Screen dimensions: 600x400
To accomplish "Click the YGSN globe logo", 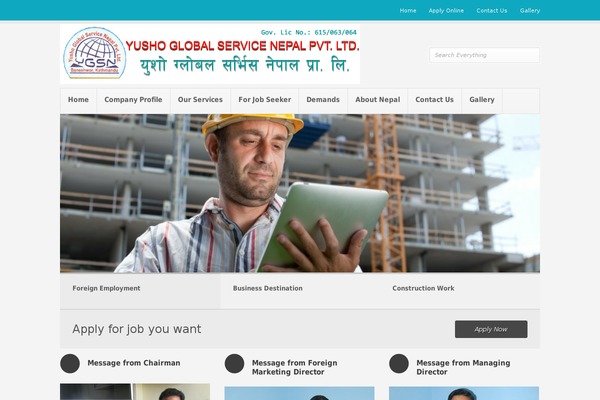I will click(x=95, y=53).
